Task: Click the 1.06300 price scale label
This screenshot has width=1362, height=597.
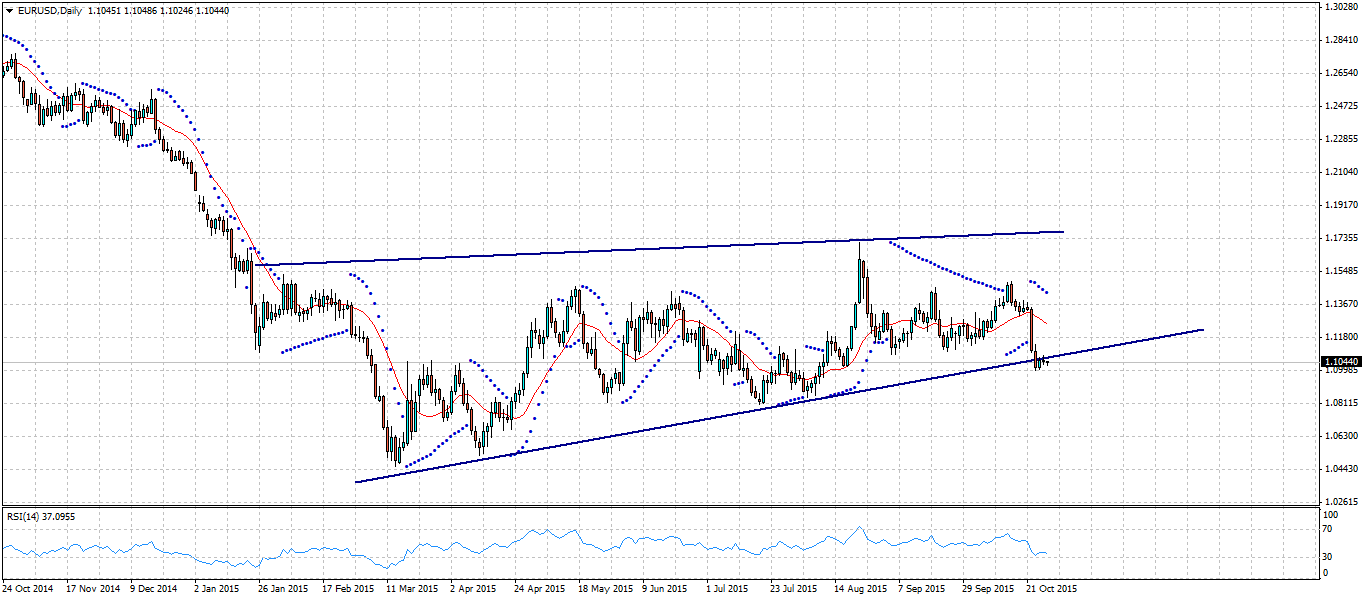Action: point(1340,436)
